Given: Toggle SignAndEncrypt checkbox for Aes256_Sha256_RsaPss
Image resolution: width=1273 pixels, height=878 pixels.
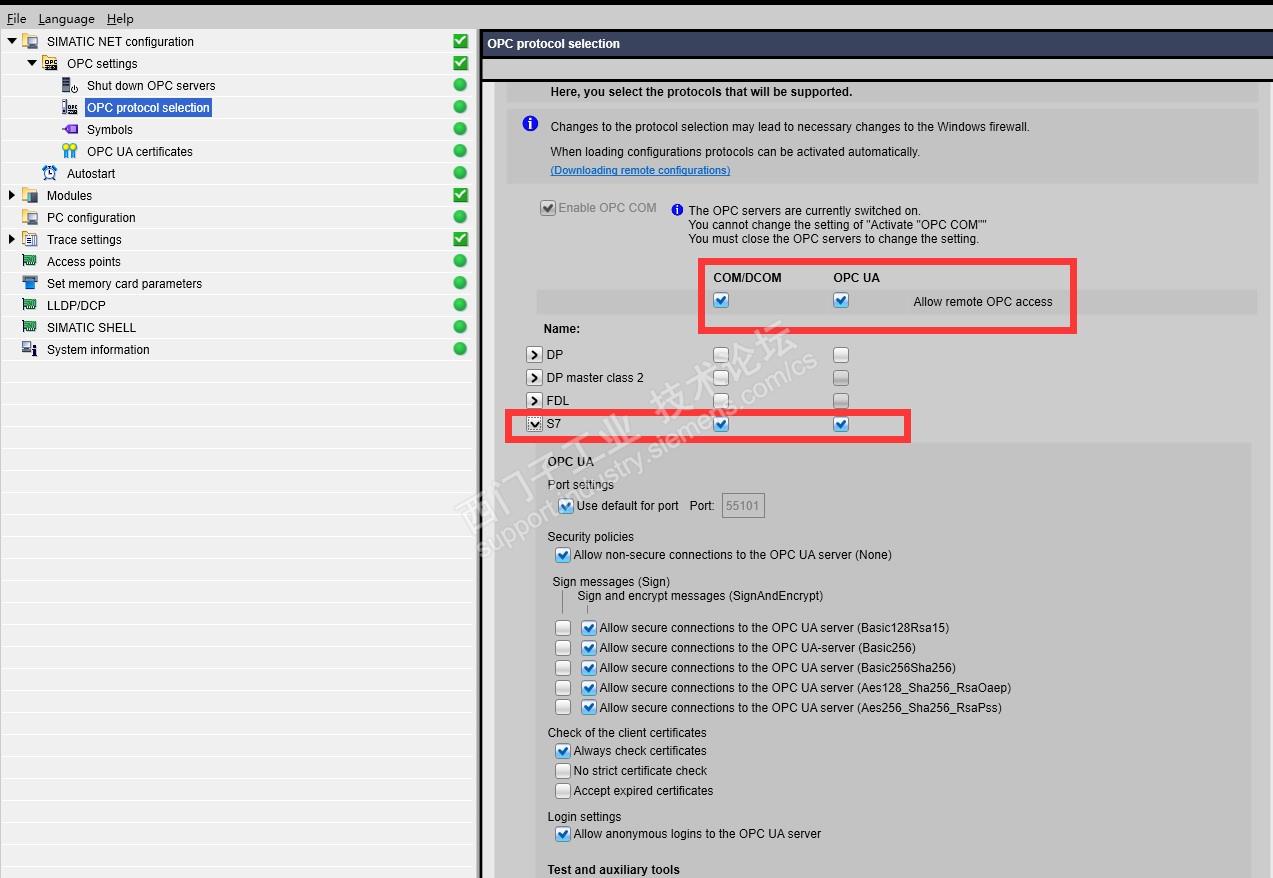Looking at the screenshot, I should coord(589,708).
